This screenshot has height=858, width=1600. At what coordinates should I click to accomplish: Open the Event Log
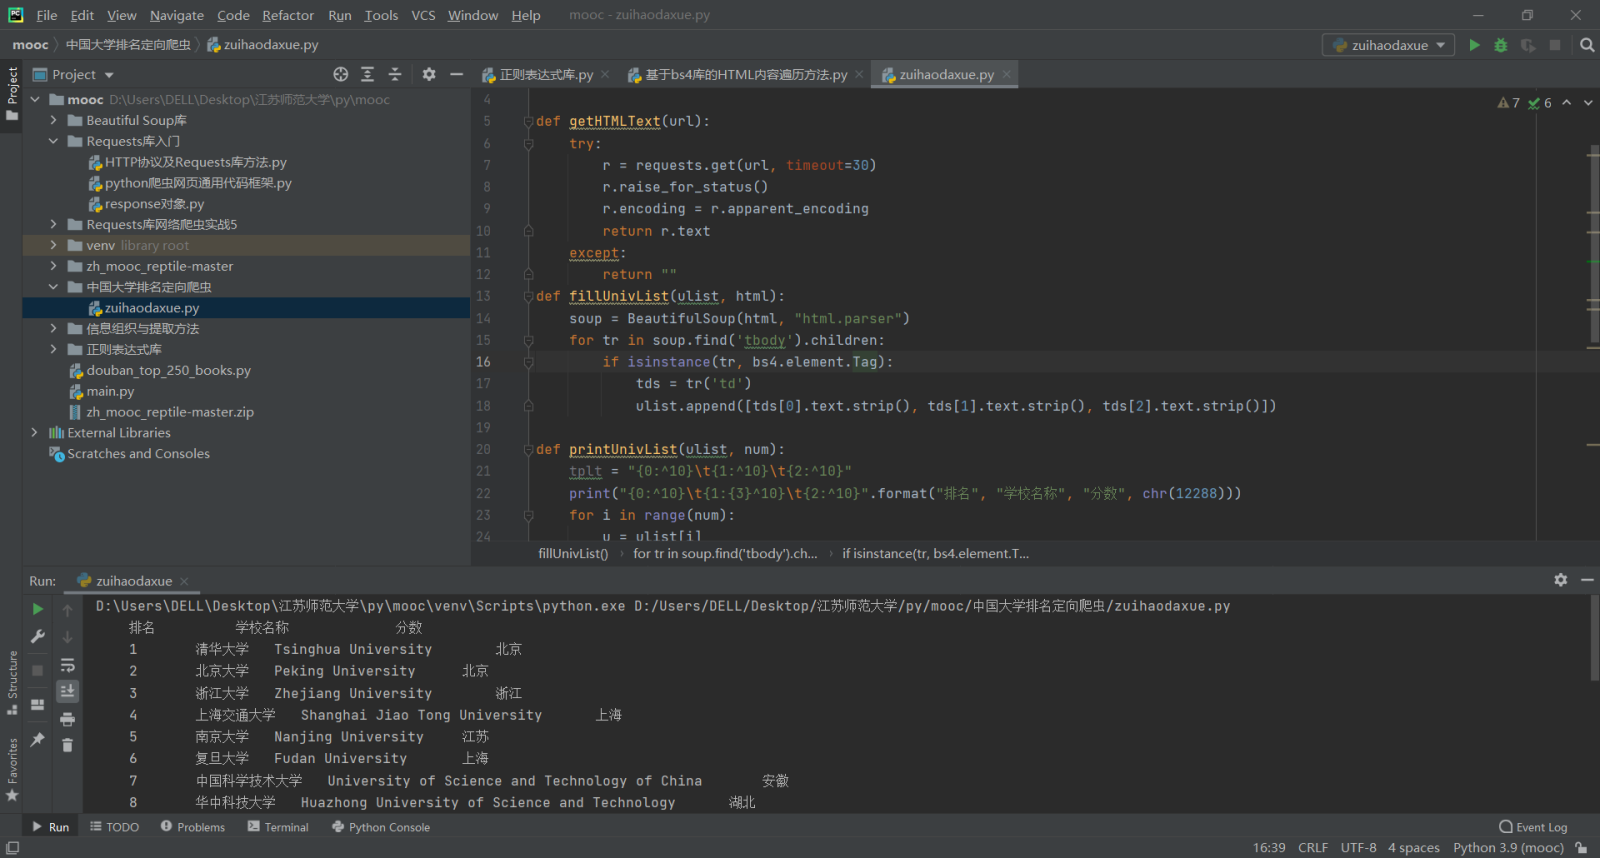[x=1533, y=827]
